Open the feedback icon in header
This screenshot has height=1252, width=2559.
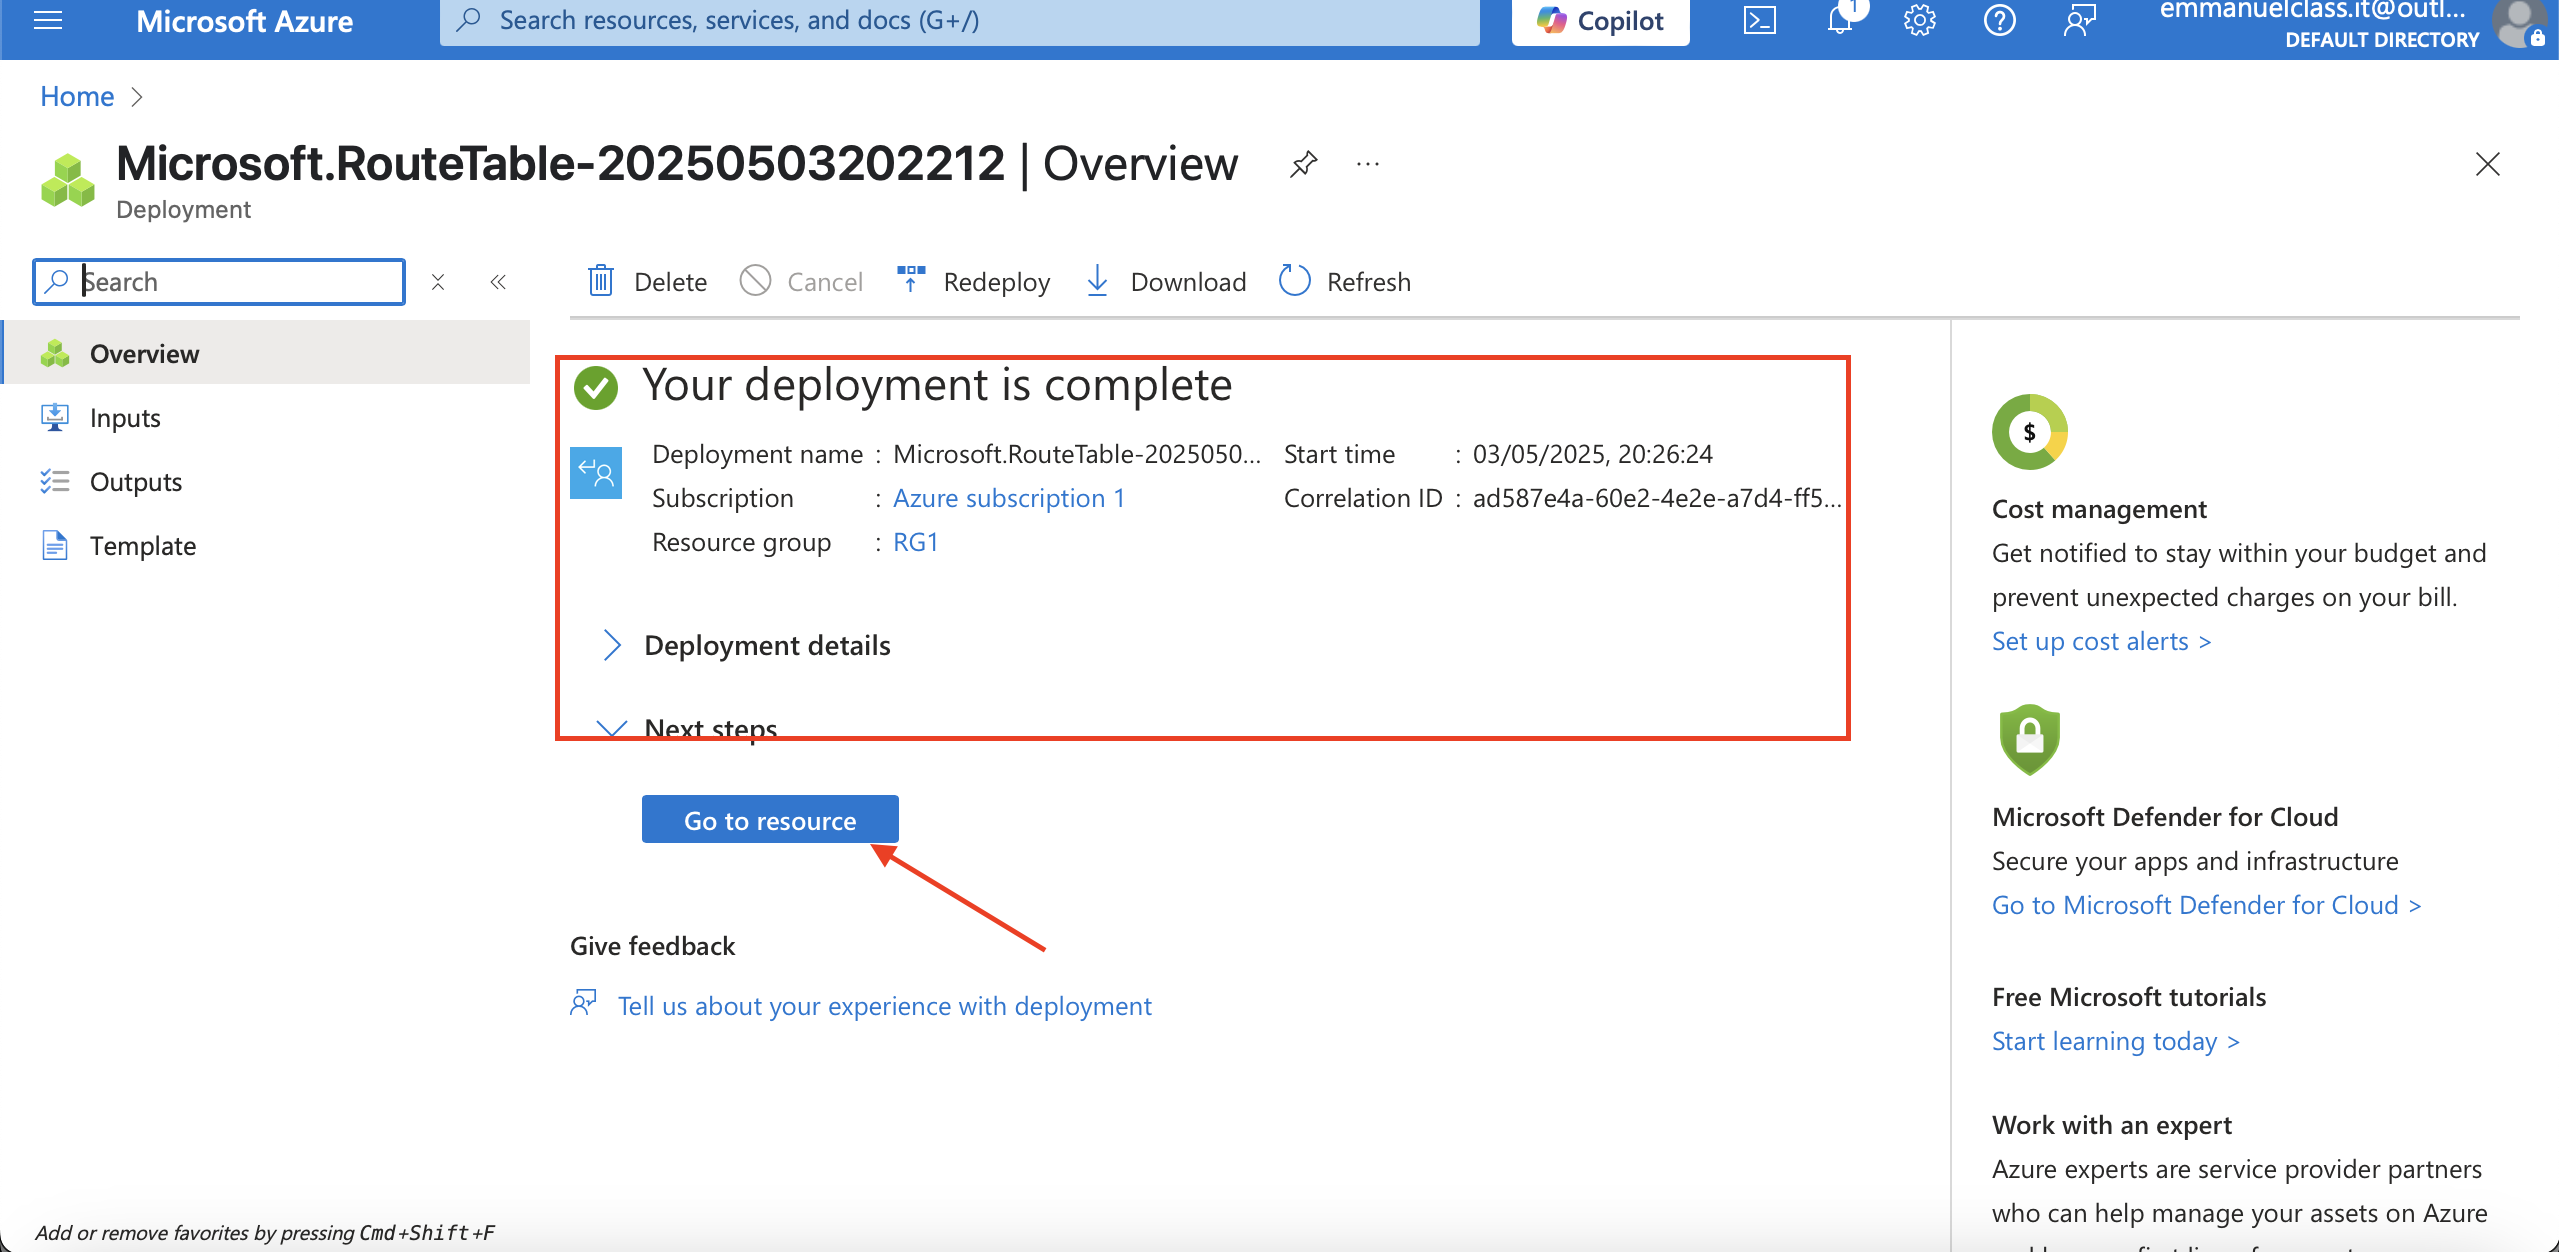coord(2080,21)
